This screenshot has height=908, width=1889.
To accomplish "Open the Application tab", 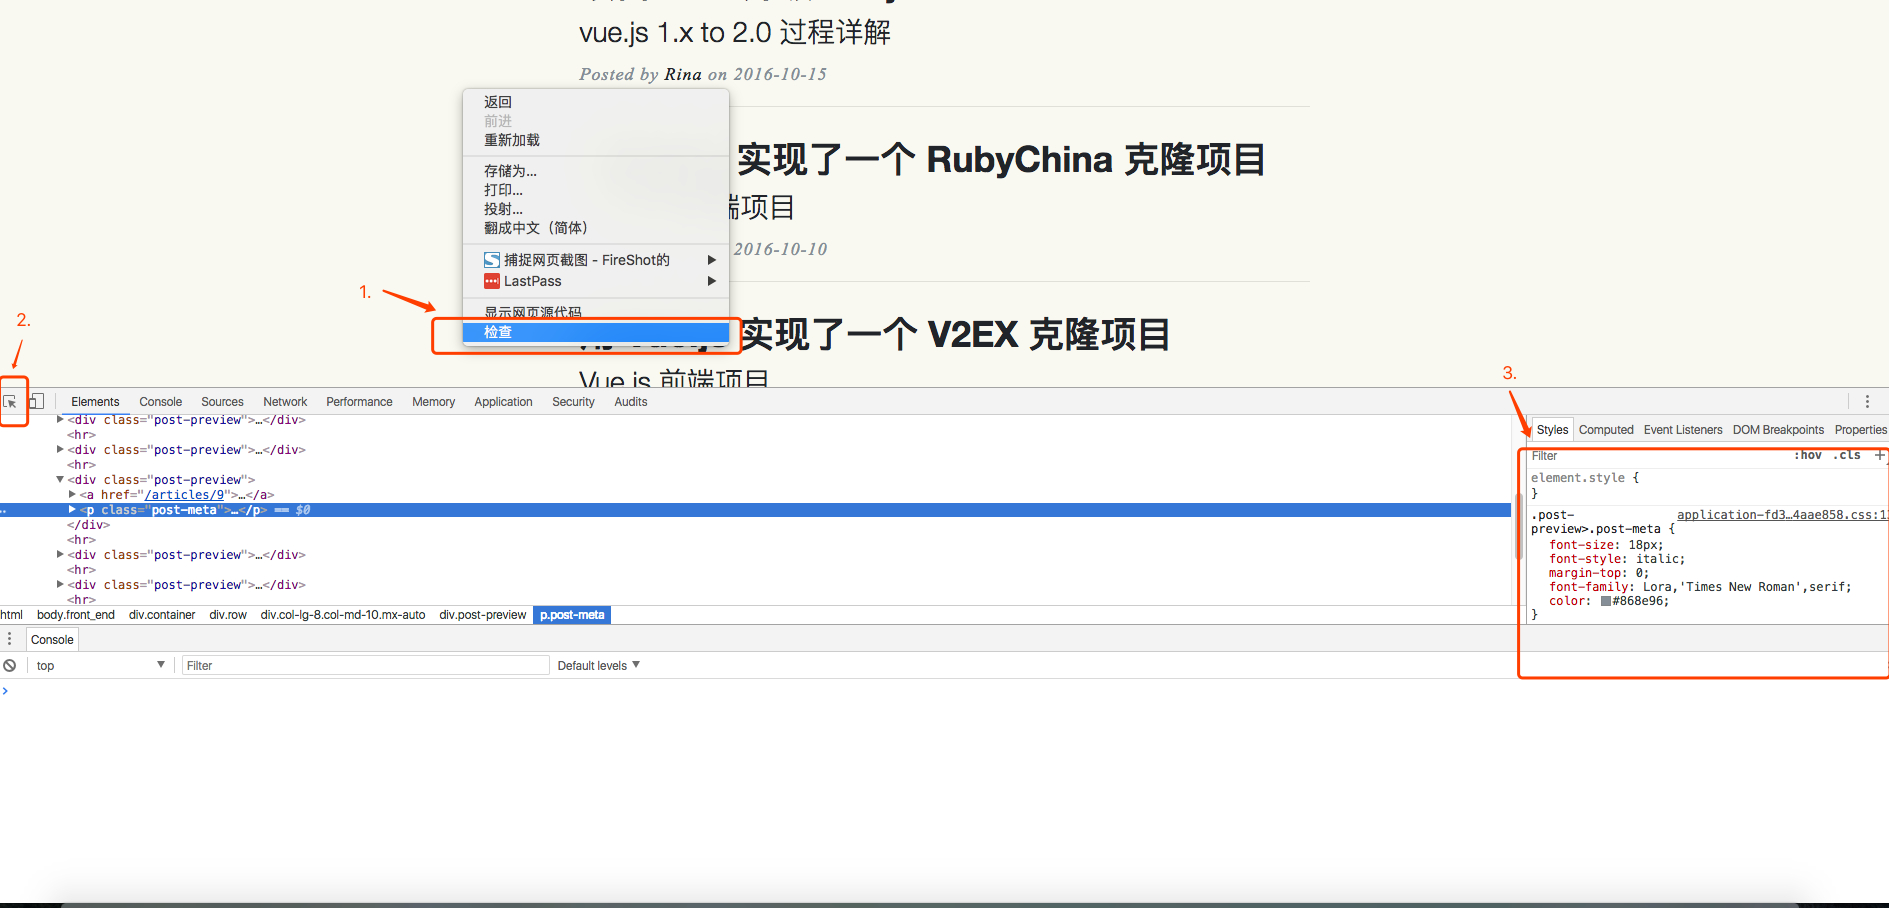I will point(503,402).
